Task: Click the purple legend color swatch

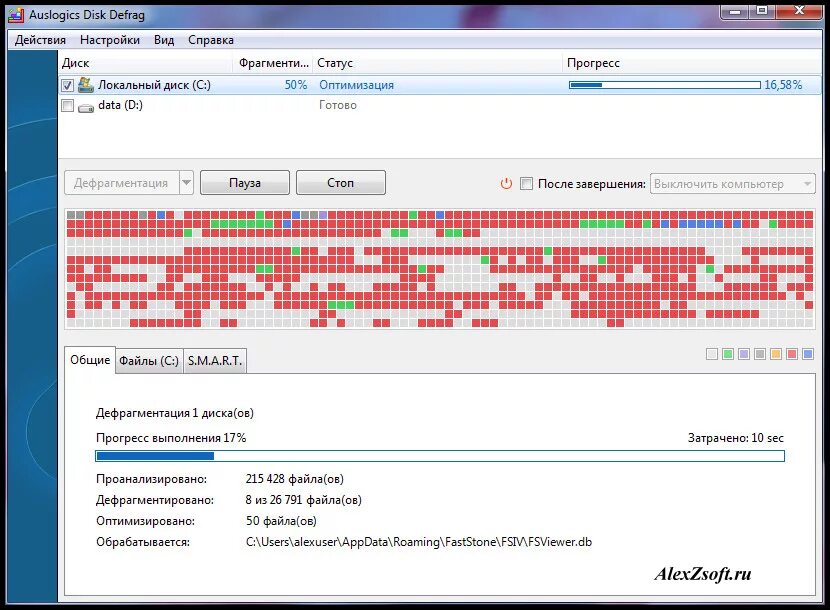Action: point(744,354)
